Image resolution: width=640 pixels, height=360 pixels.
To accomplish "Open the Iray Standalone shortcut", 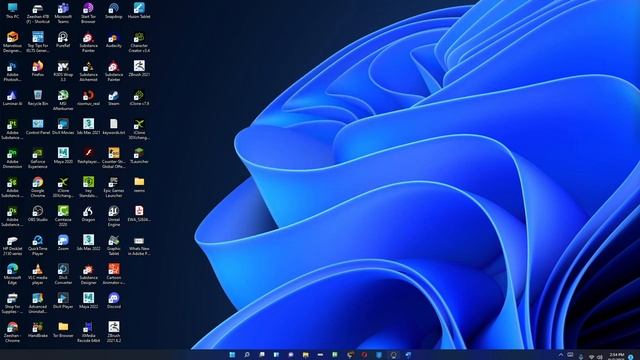I will 88,187.
